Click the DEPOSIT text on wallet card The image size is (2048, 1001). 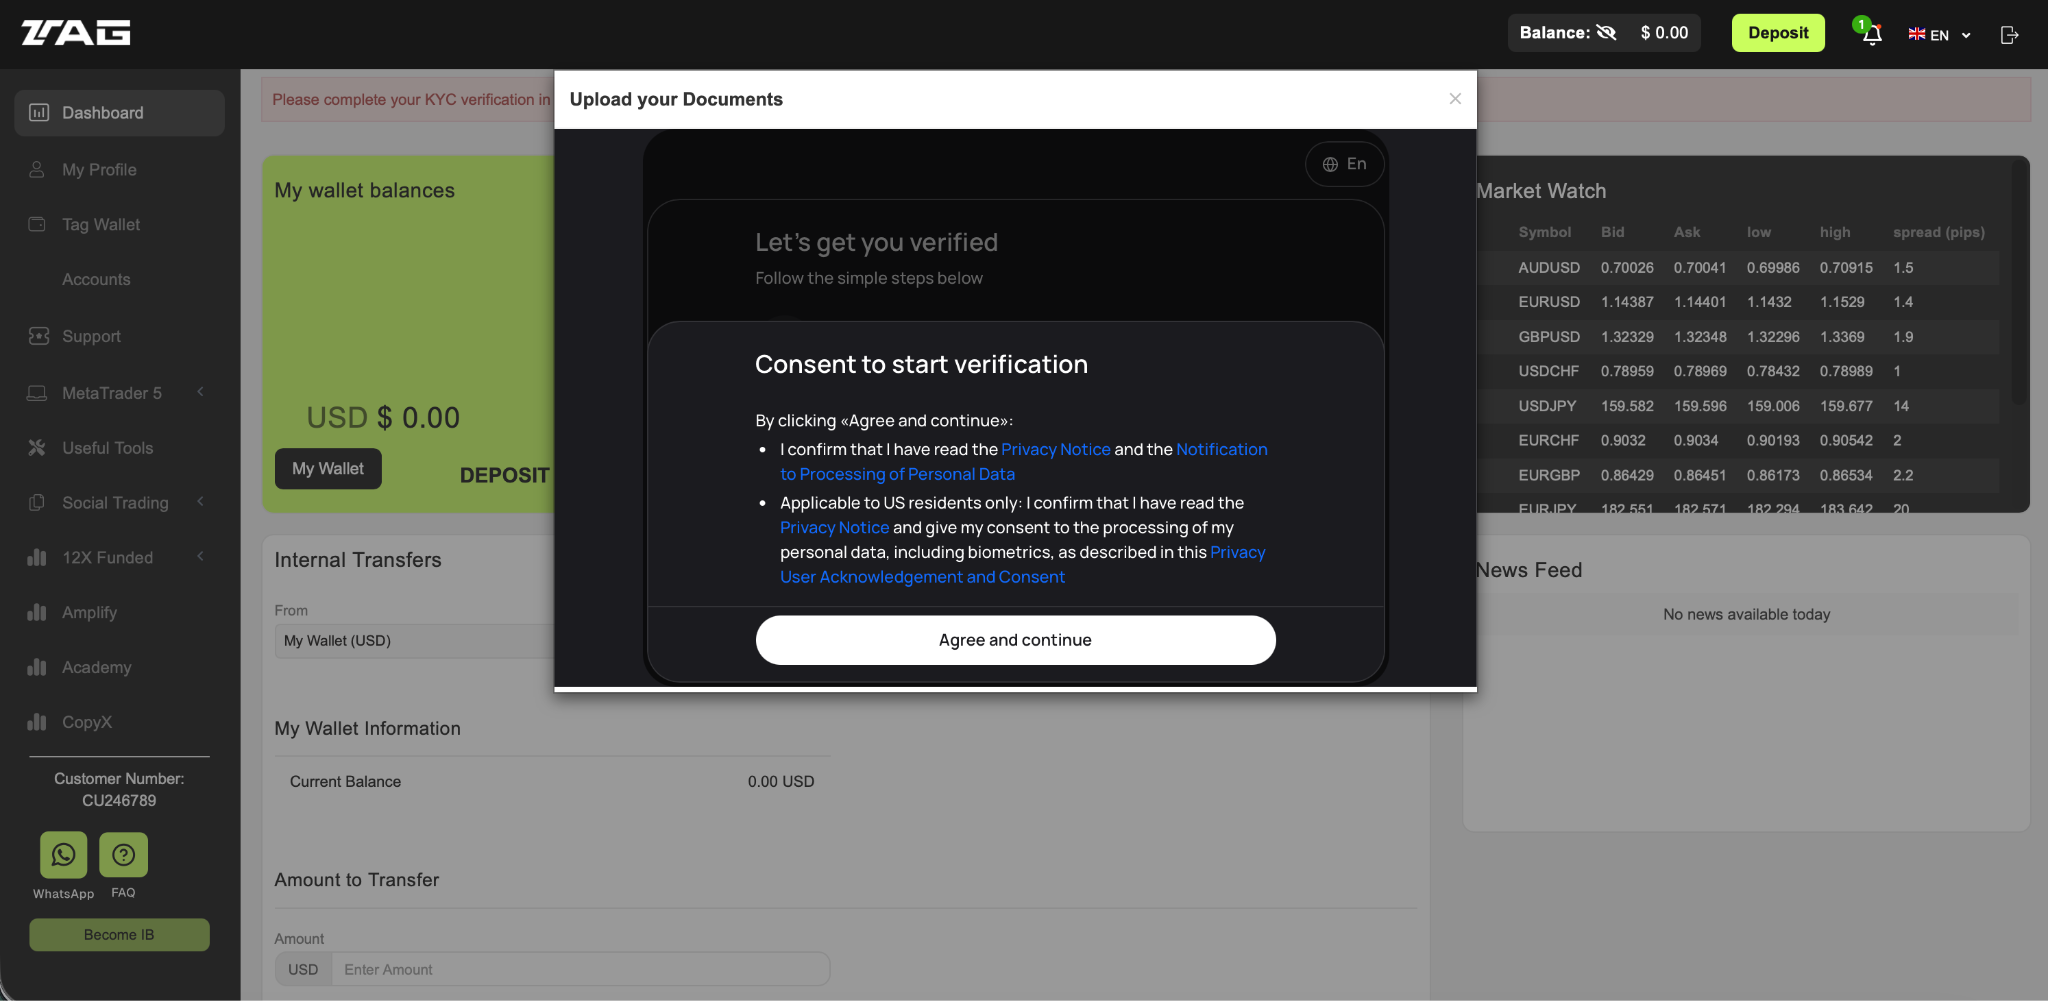504,476
